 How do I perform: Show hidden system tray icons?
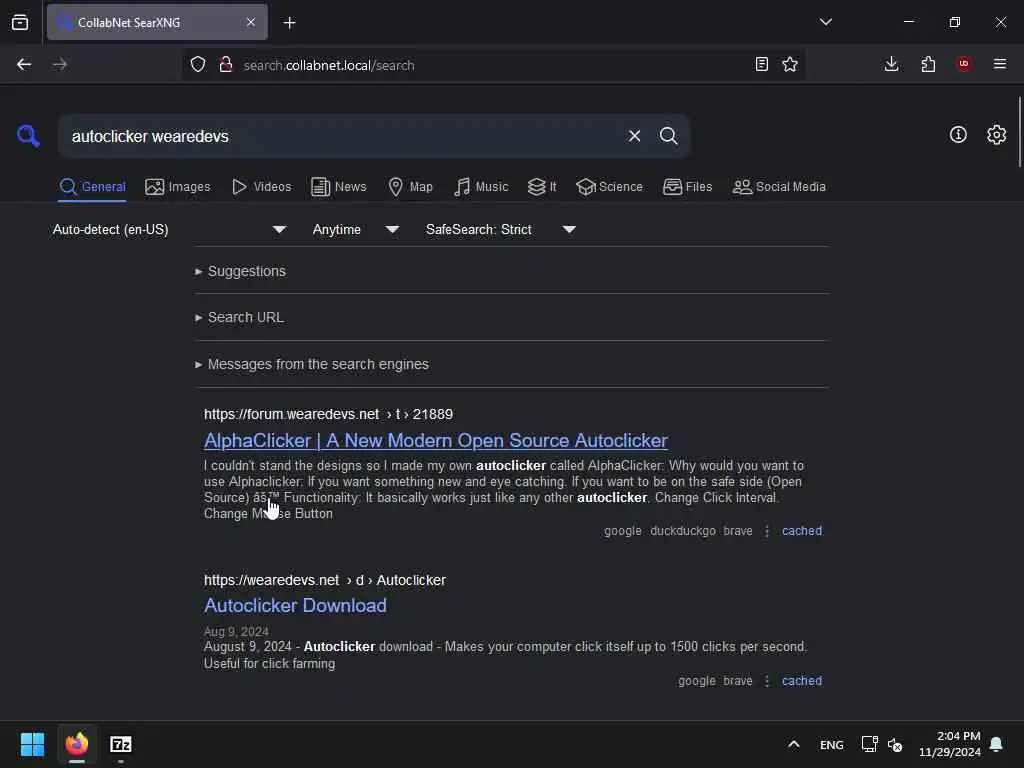pos(793,744)
